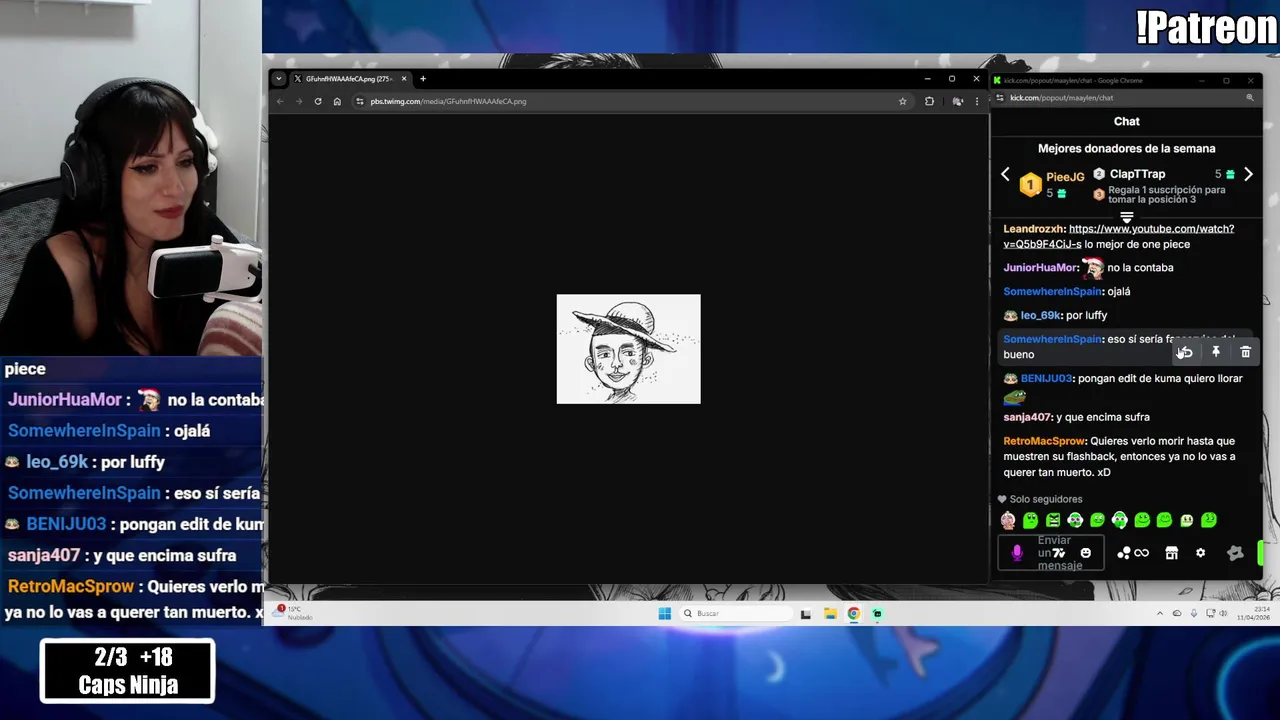1280x720 pixels.
Task: Open the Chrome extensions puzzle icon
Action: pos(929,101)
